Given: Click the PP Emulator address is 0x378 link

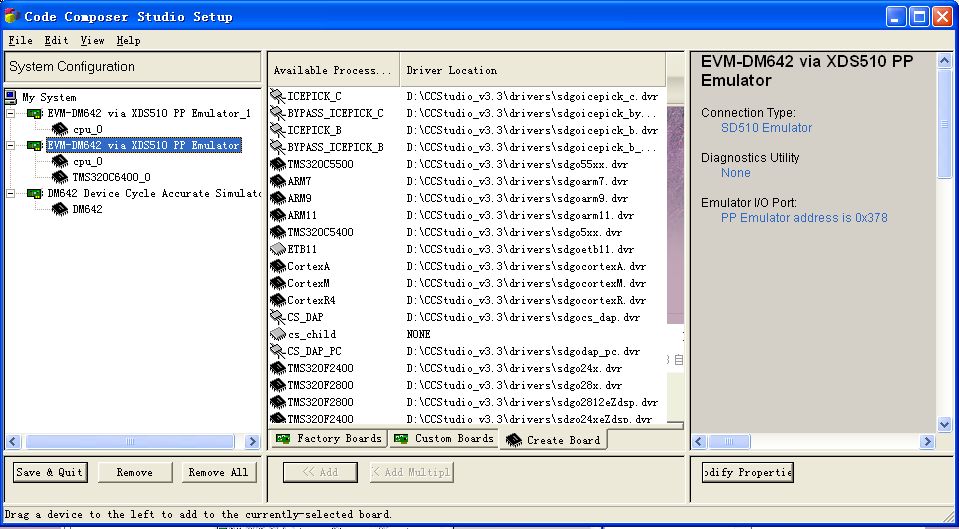Looking at the screenshot, I should [804, 218].
